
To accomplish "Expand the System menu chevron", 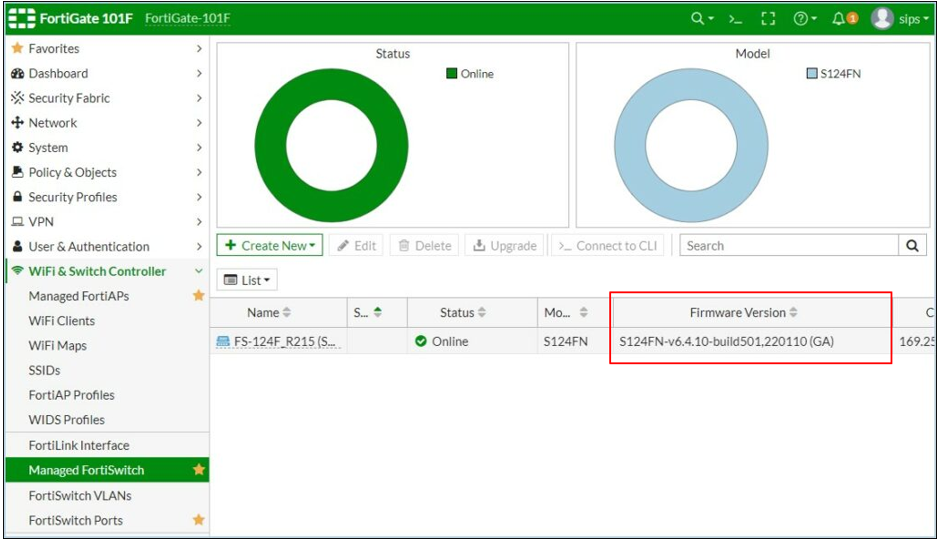I will [199, 147].
